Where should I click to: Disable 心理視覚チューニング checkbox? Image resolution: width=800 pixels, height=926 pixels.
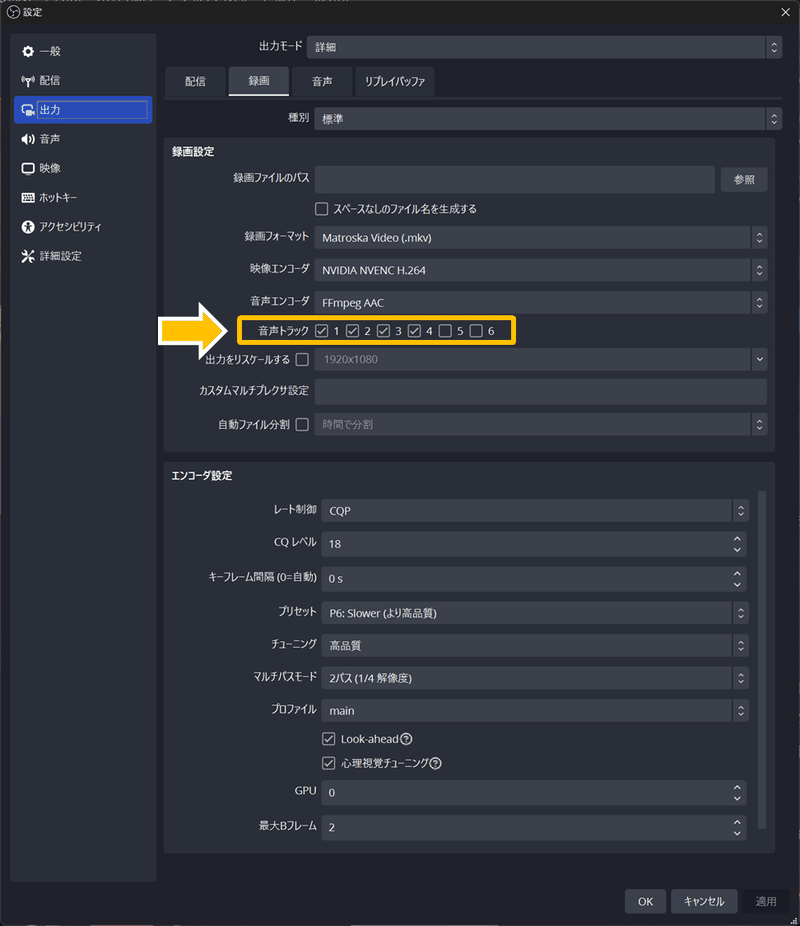[x=329, y=764]
